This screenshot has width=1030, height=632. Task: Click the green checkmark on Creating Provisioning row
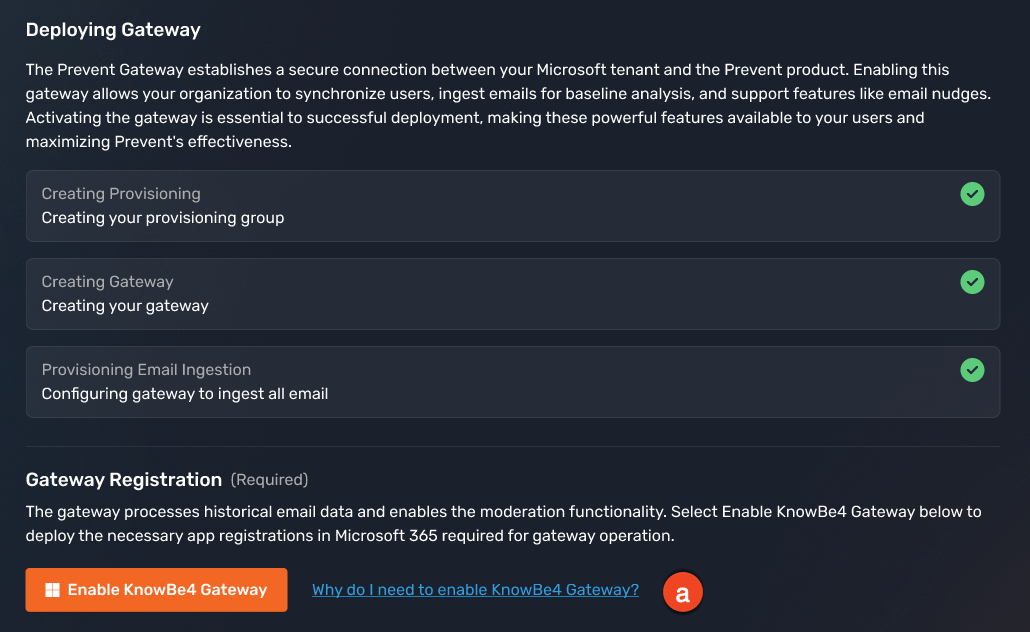coord(972,194)
